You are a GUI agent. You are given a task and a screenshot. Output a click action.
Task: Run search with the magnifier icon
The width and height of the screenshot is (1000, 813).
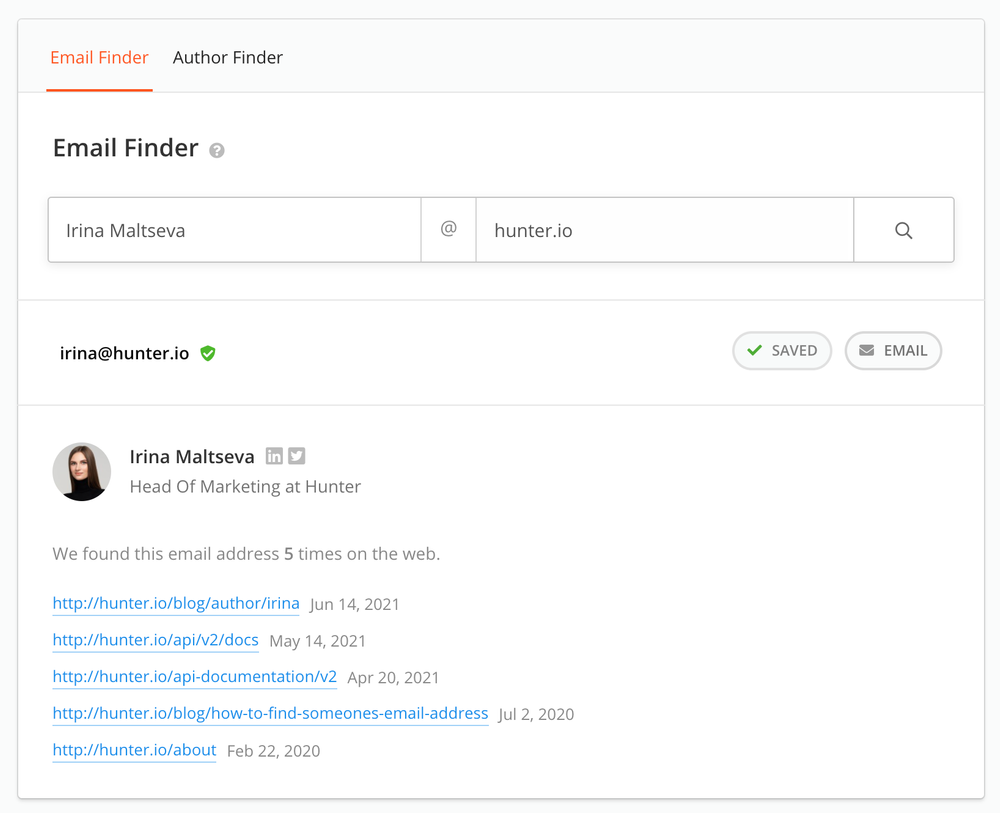click(x=903, y=231)
